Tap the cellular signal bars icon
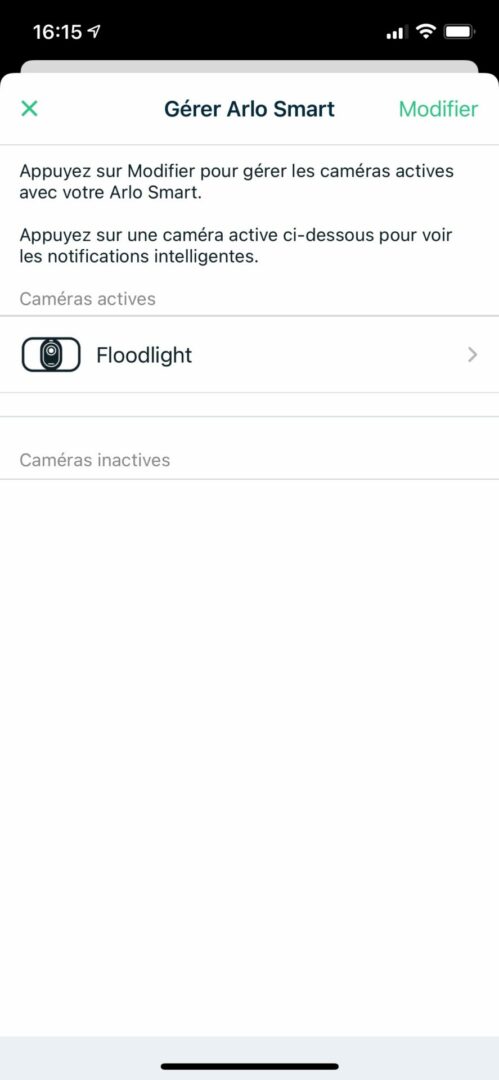 coord(396,32)
